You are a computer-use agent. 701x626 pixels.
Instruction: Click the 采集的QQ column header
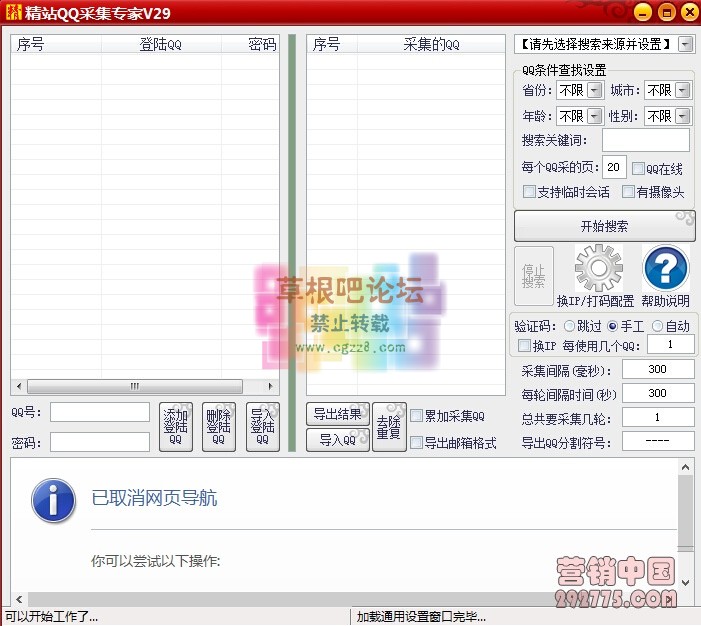431,44
